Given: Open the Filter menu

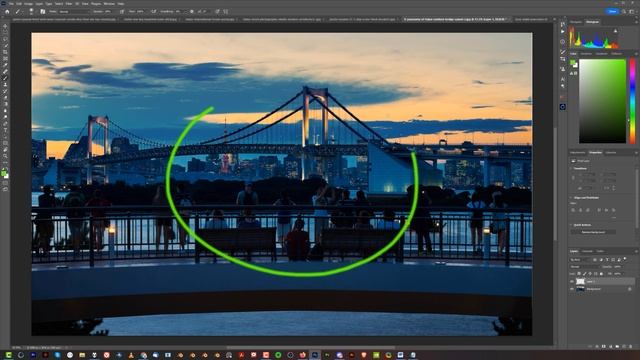Looking at the screenshot, I should point(69,4).
